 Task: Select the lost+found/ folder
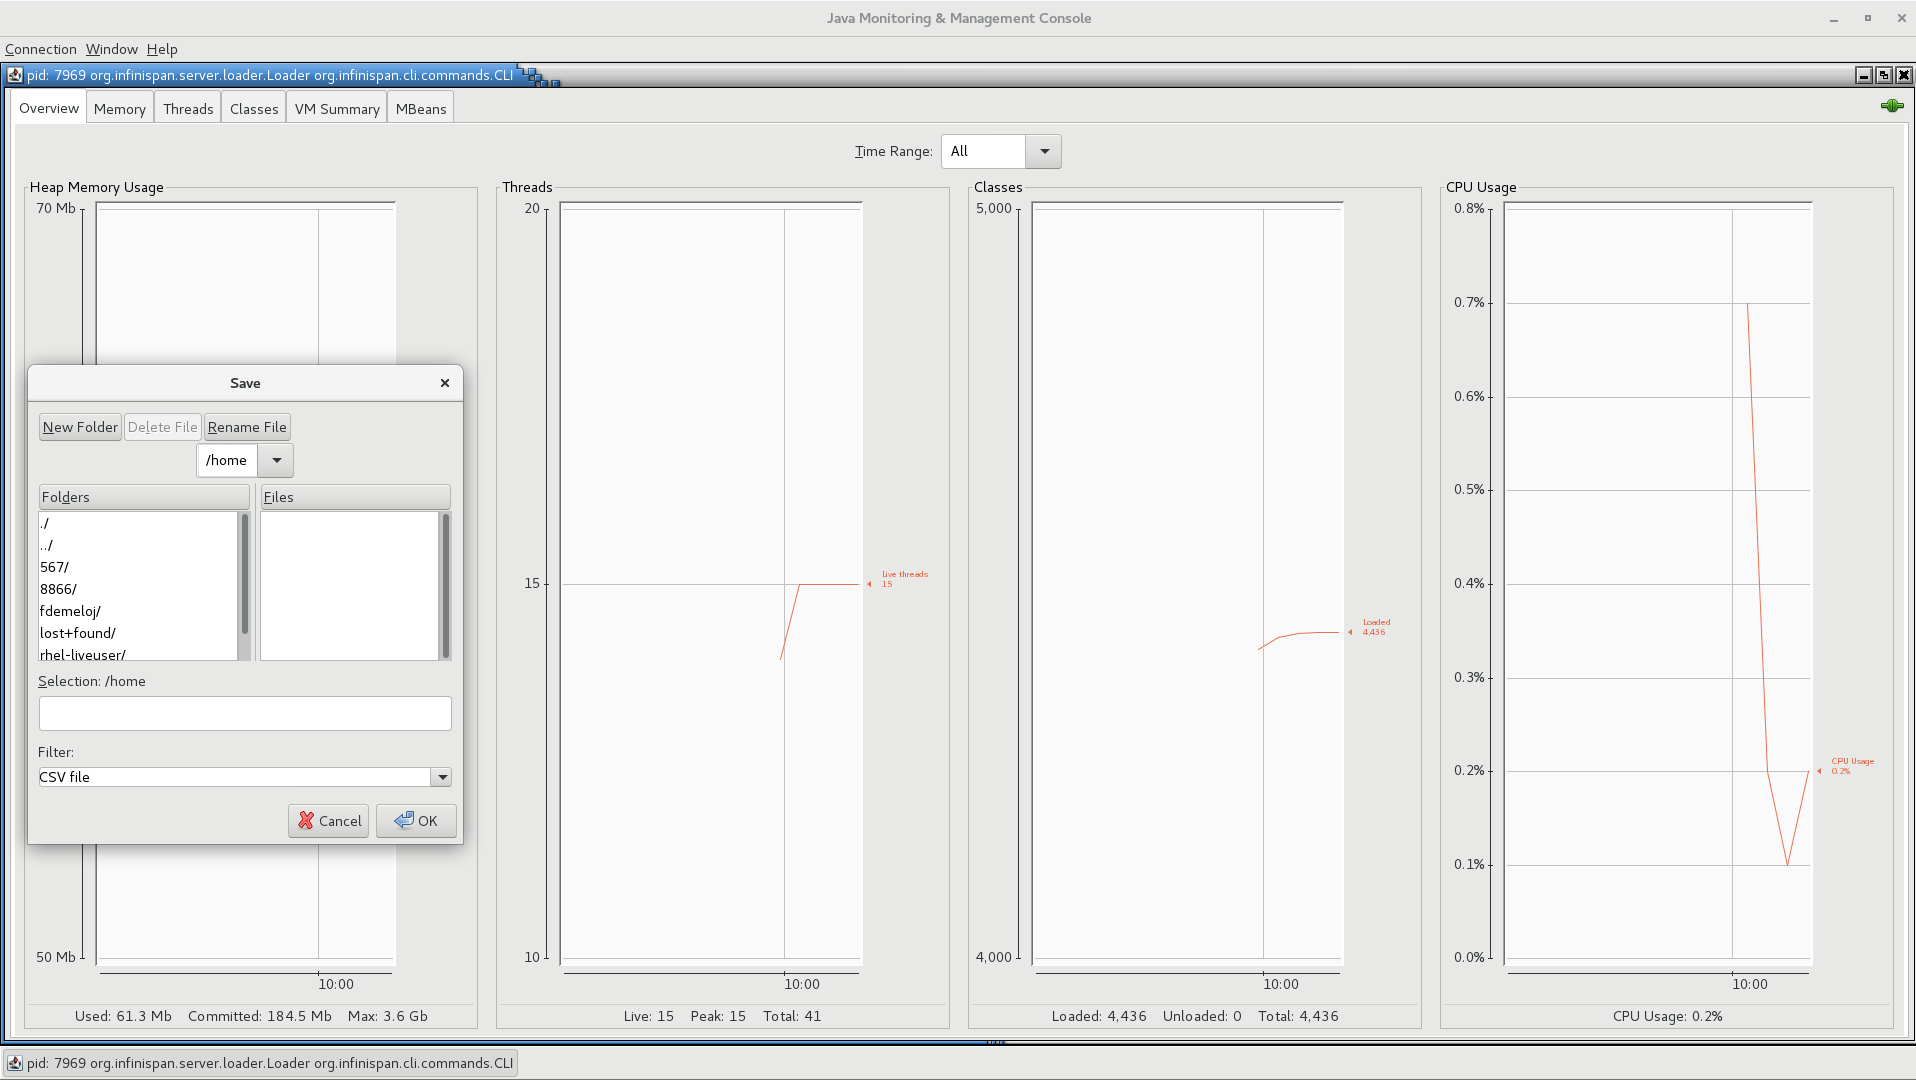78,633
